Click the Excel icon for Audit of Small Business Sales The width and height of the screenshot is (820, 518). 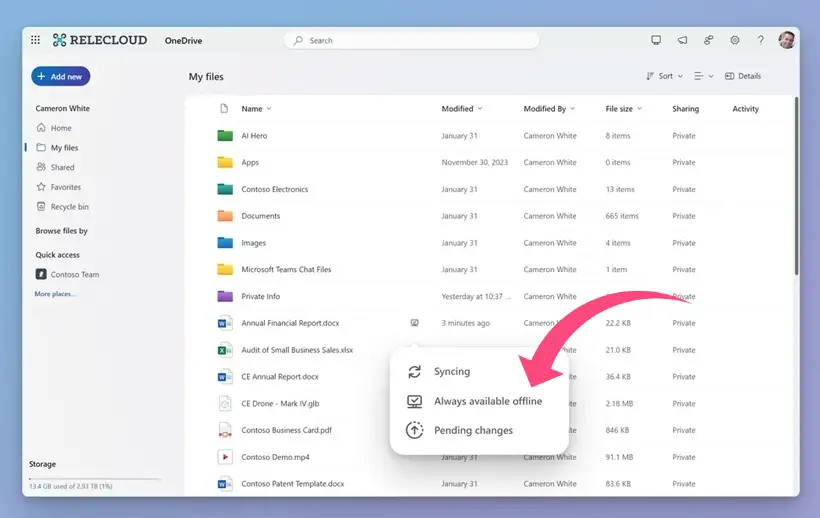pos(225,350)
